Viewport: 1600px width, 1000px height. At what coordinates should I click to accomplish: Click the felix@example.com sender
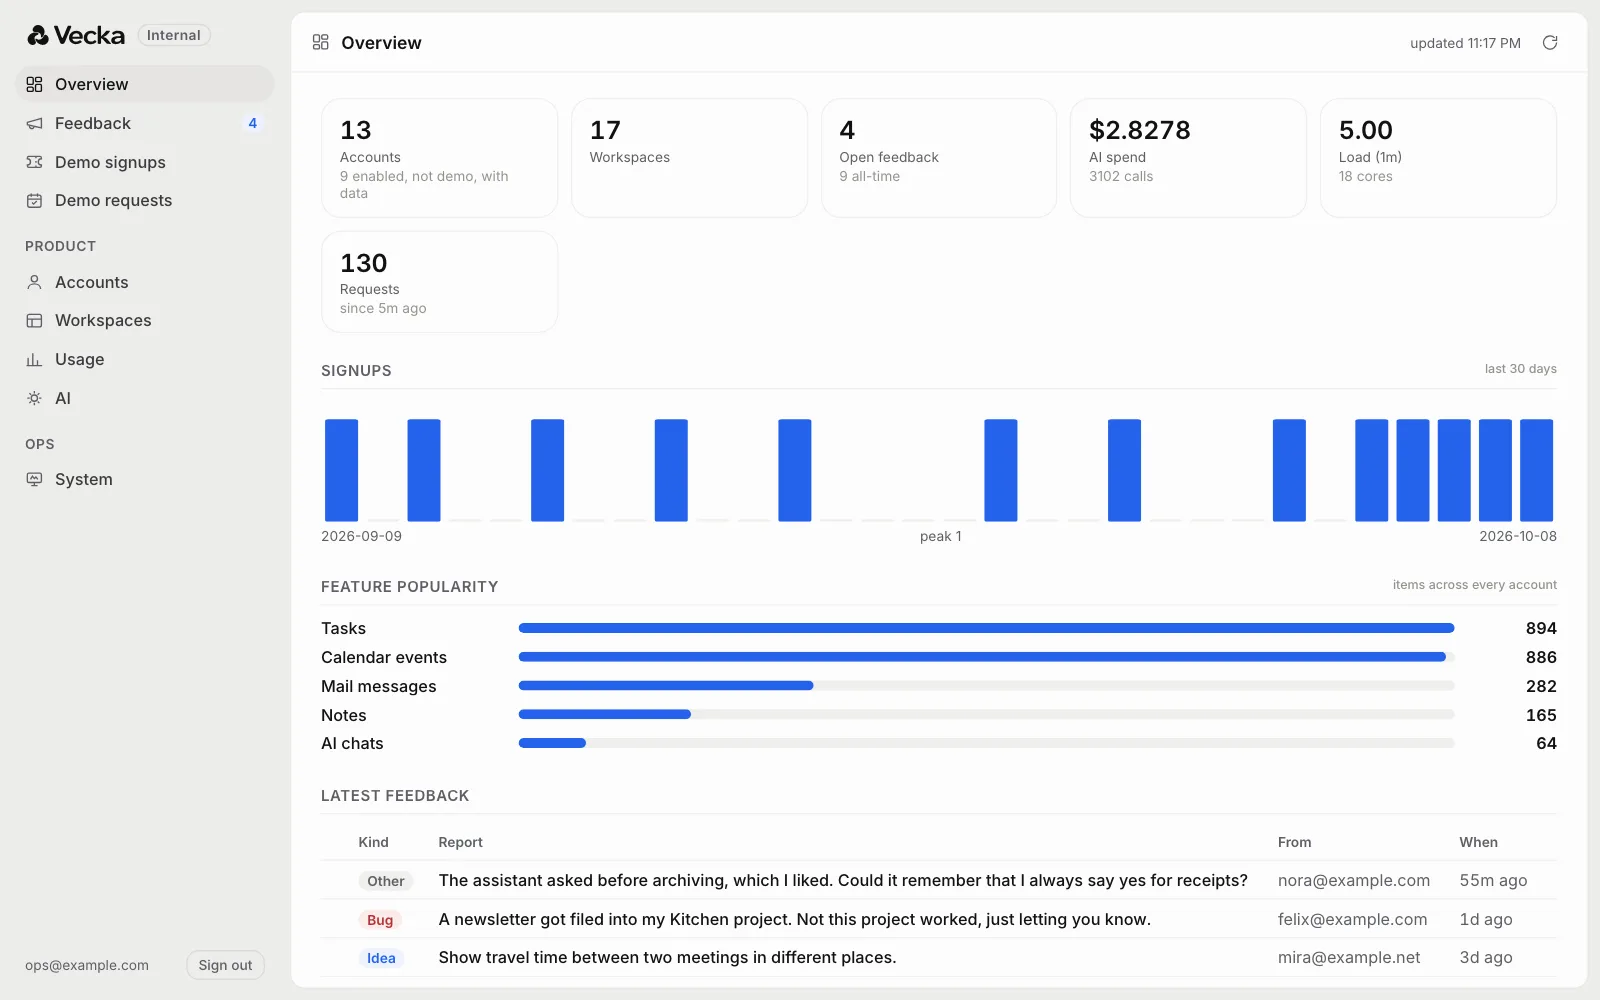1352,919
